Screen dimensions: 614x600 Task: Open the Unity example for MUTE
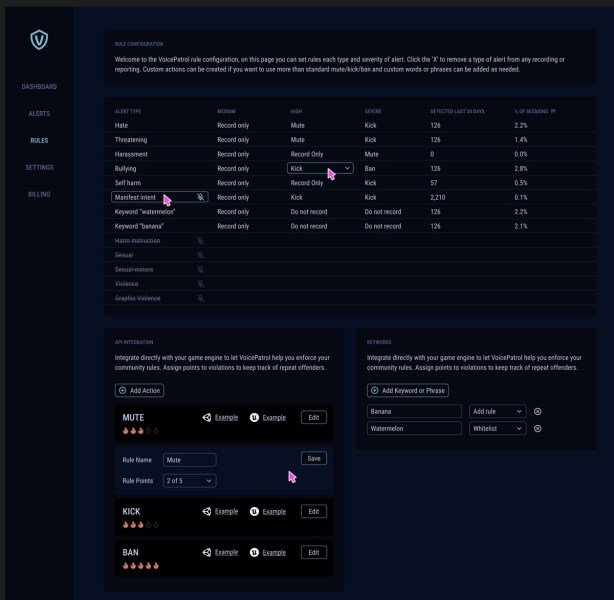click(x=226, y=417)
